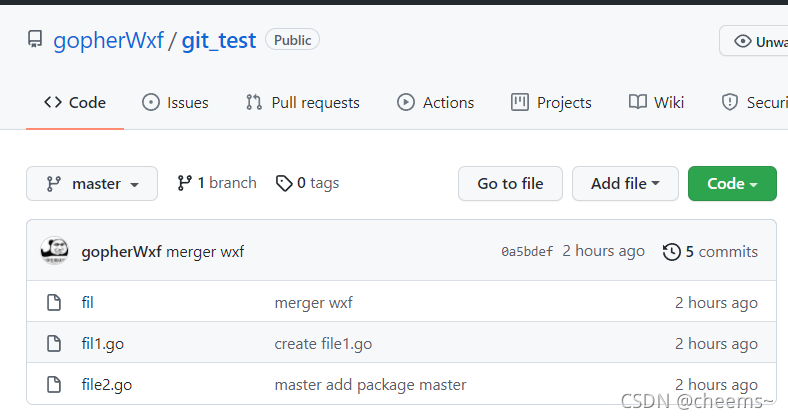The height and width of the screenshot is (419, 788).
Task: Open the Add file dropdown
Action: click(625, 184)
